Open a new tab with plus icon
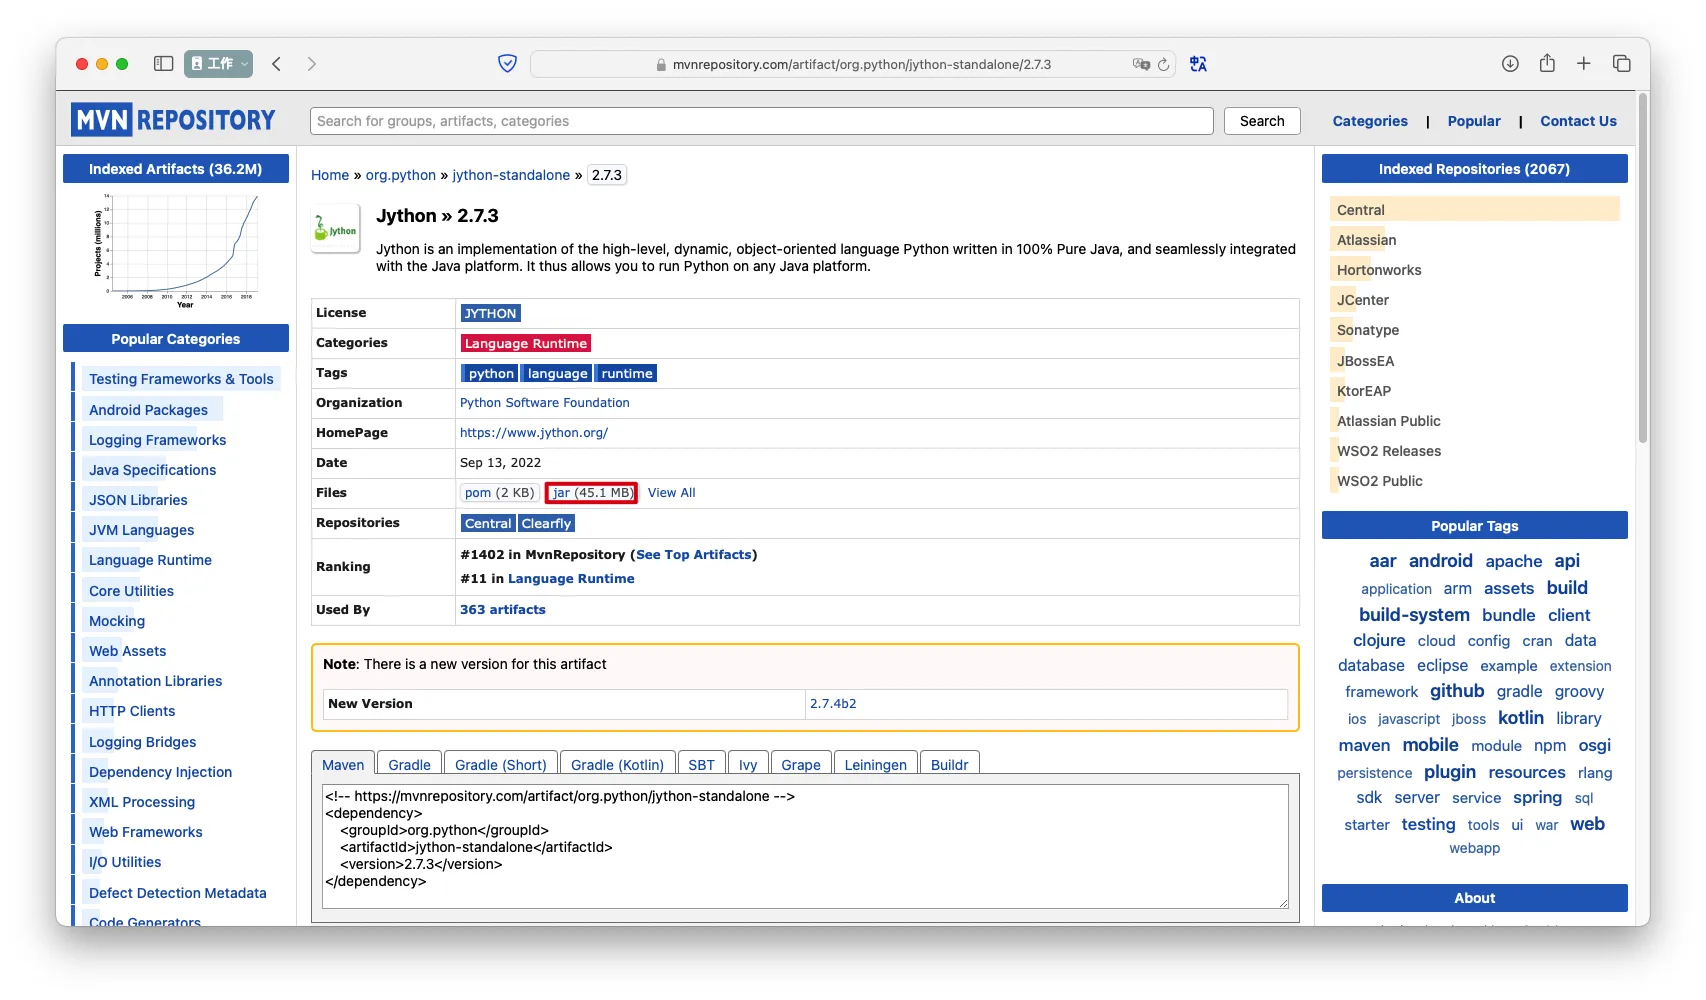Viewport: 1706px width, 1000px height. (x=1584, y=64)
